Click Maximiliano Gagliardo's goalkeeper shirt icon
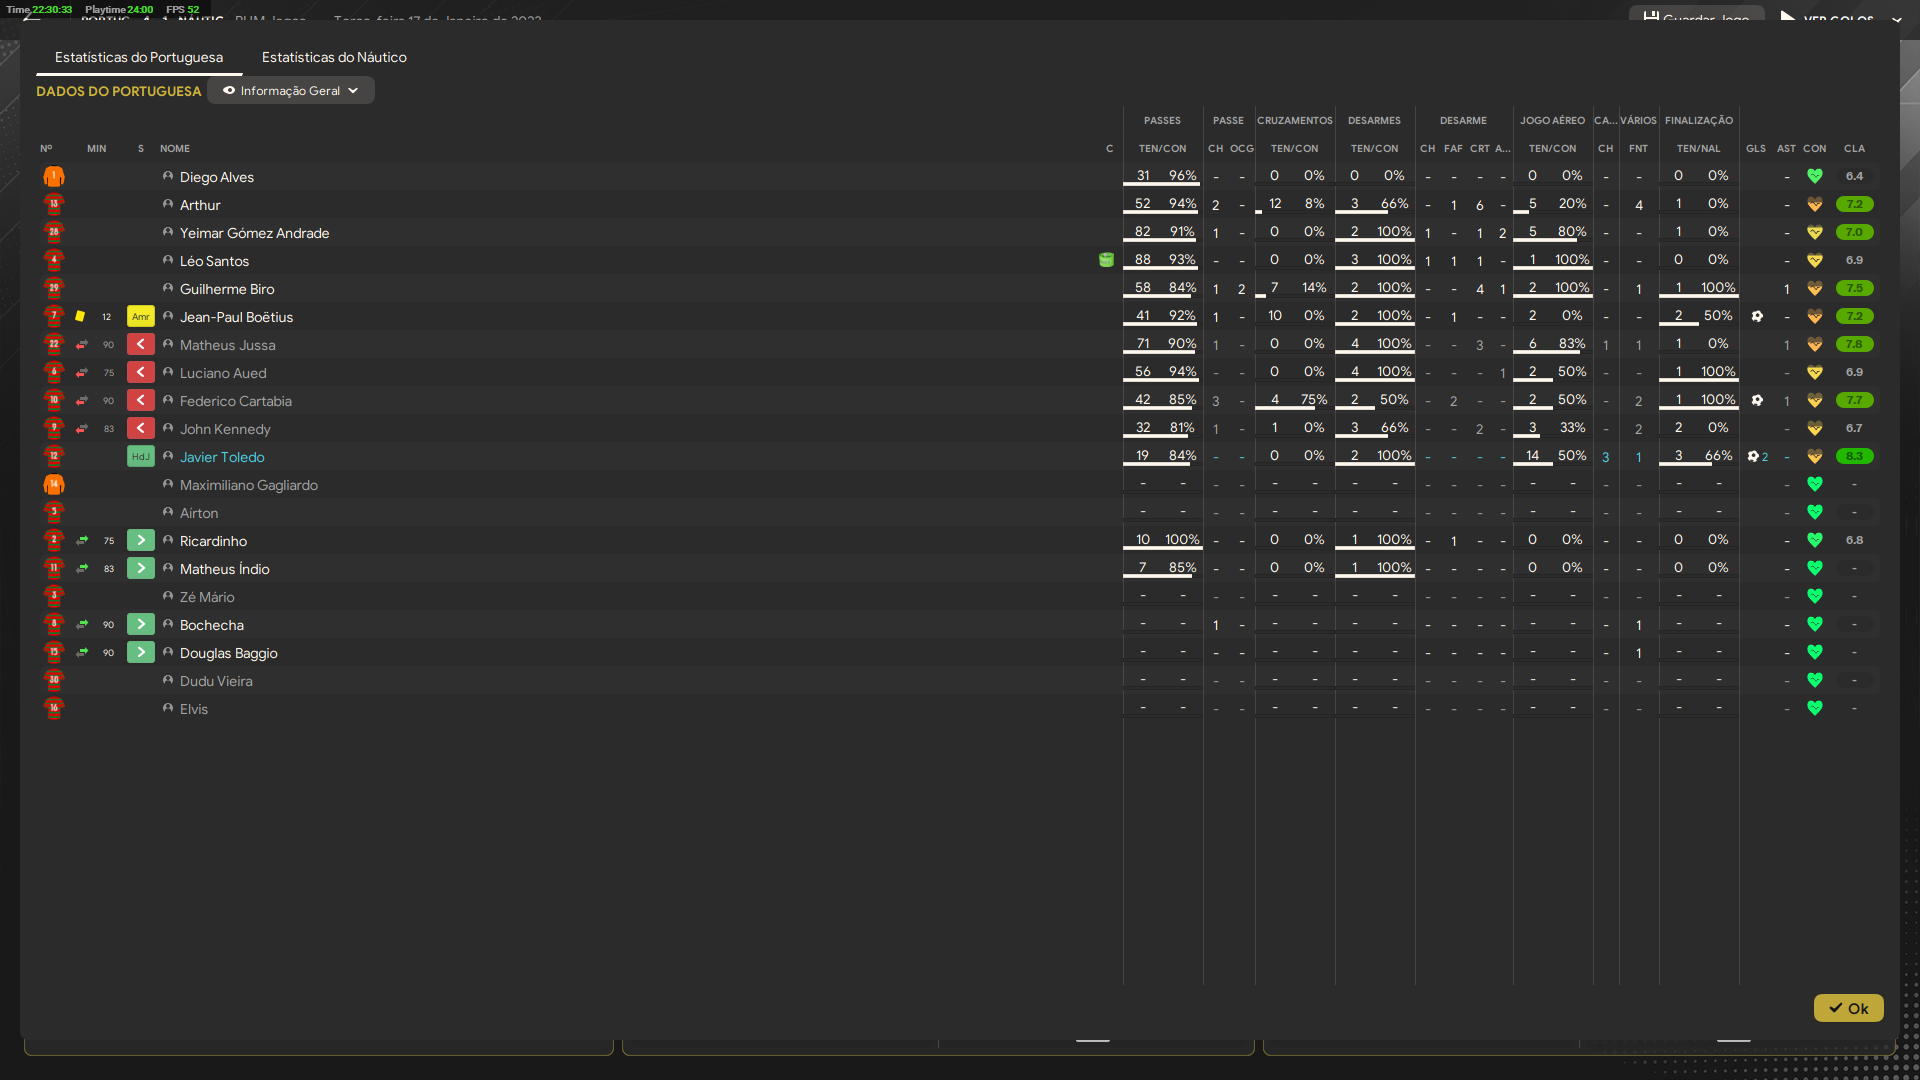 [54, 485]
